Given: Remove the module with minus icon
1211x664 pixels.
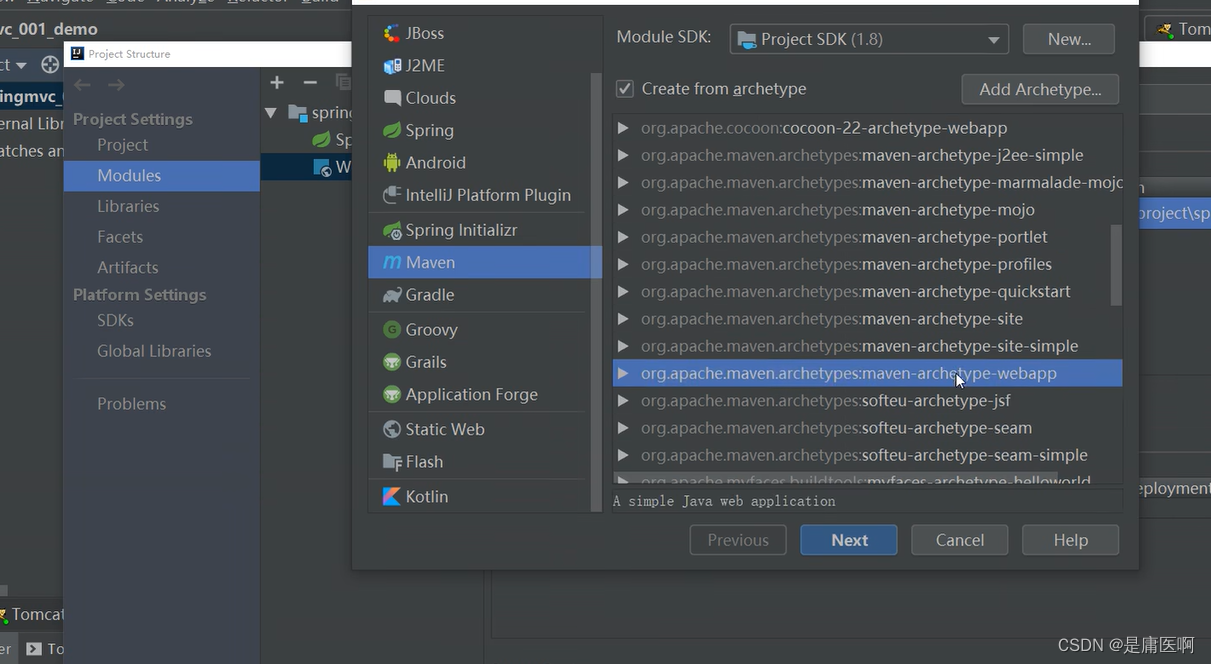Looking at the screenshot, I should [310, 82].
